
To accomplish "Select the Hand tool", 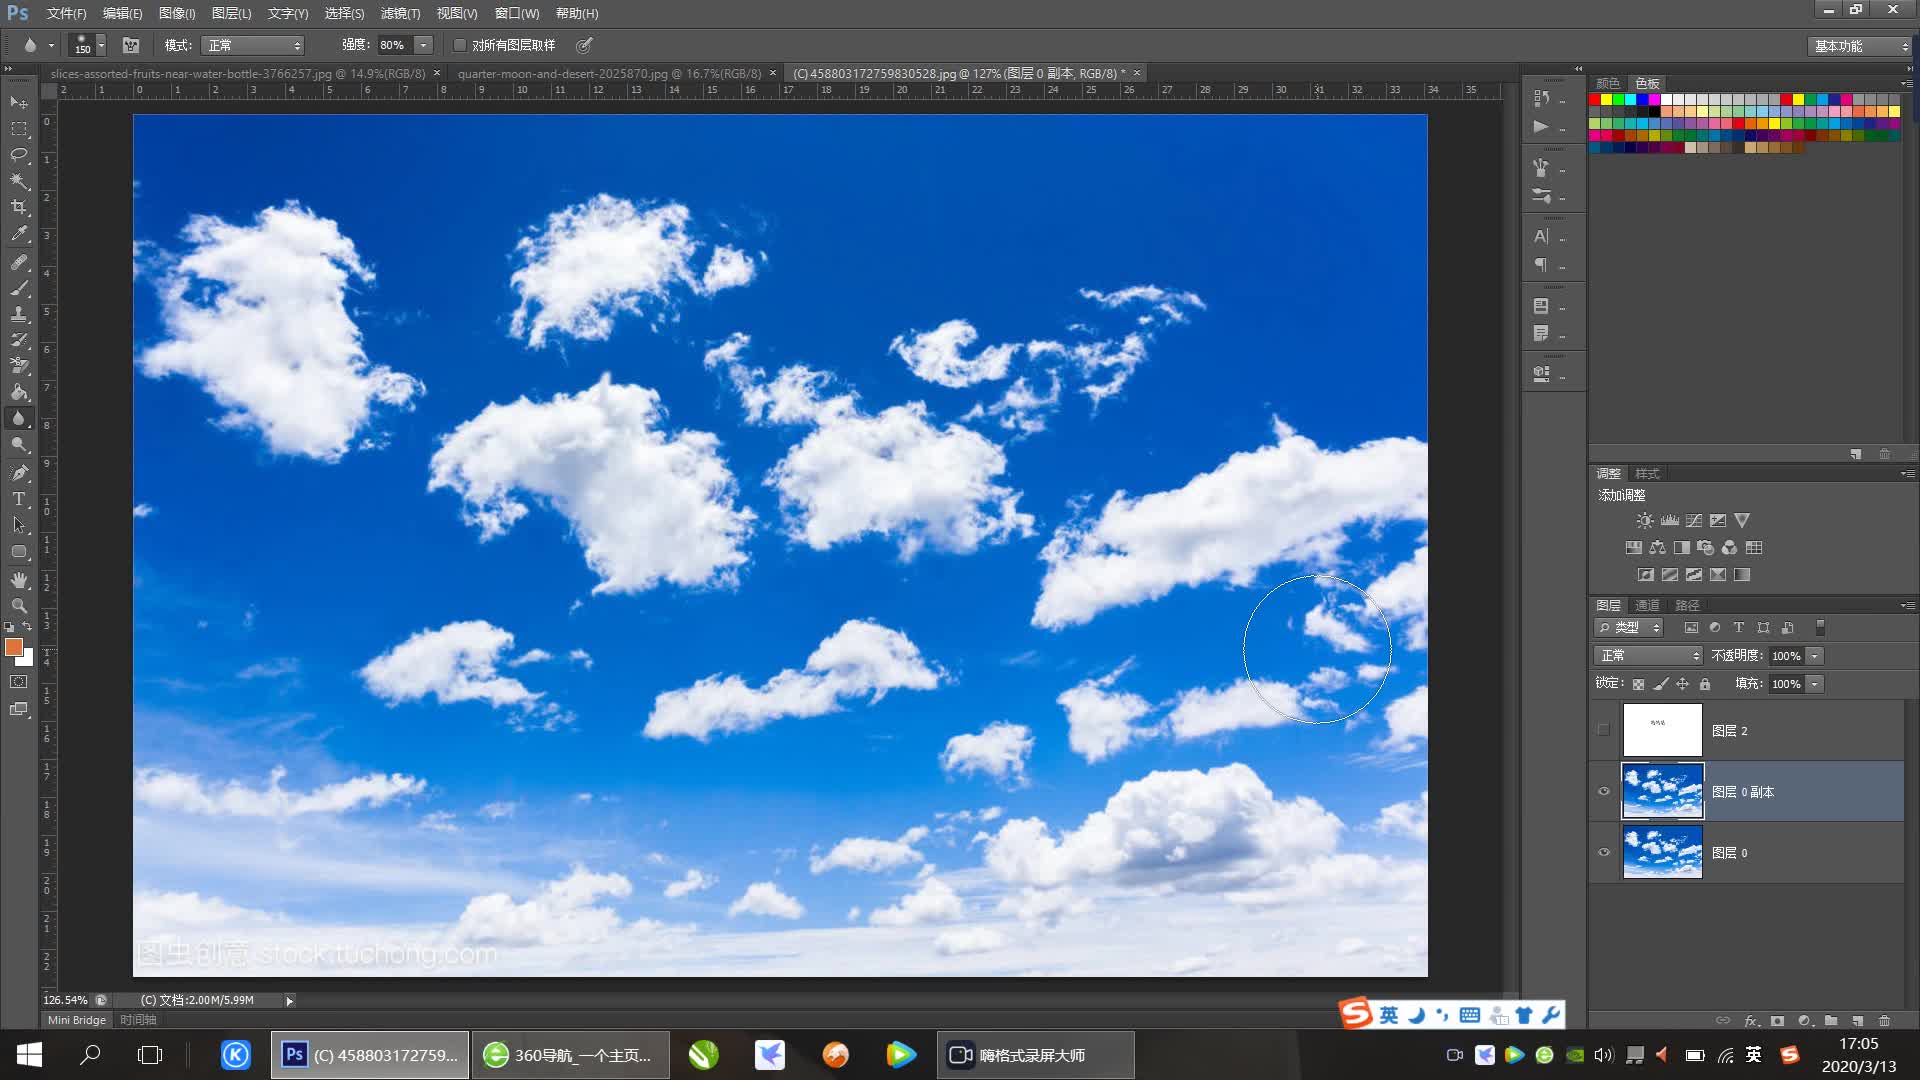I will (x=19, y=580).
